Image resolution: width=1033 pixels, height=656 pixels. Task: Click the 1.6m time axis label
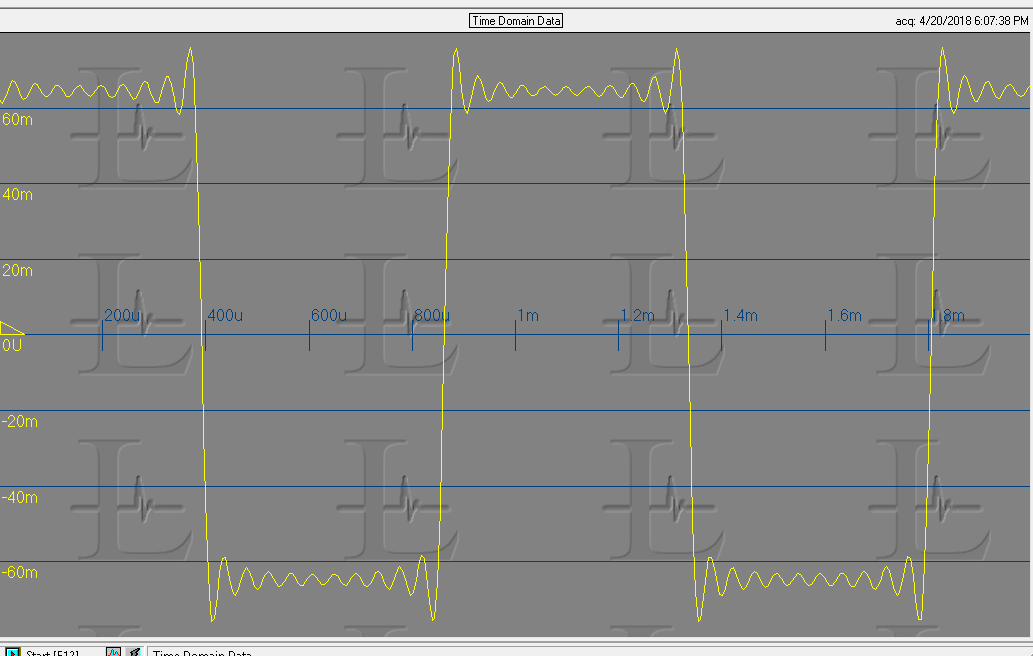[845, 315]
